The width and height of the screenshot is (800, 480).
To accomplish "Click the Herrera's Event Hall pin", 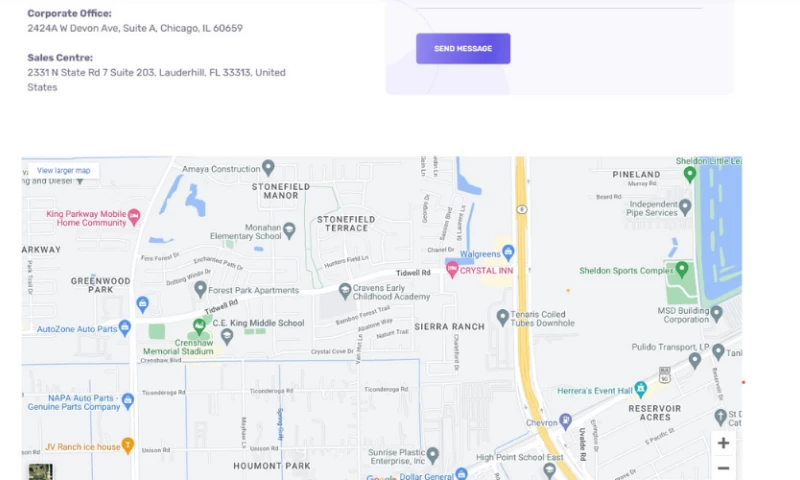I will click(640, 389).
